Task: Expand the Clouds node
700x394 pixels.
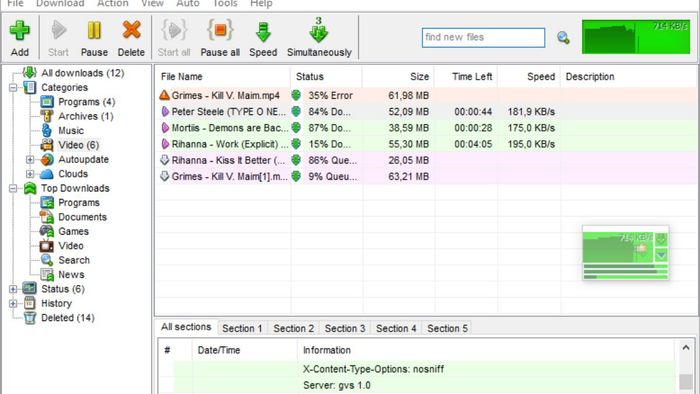Action: [30, 174]
